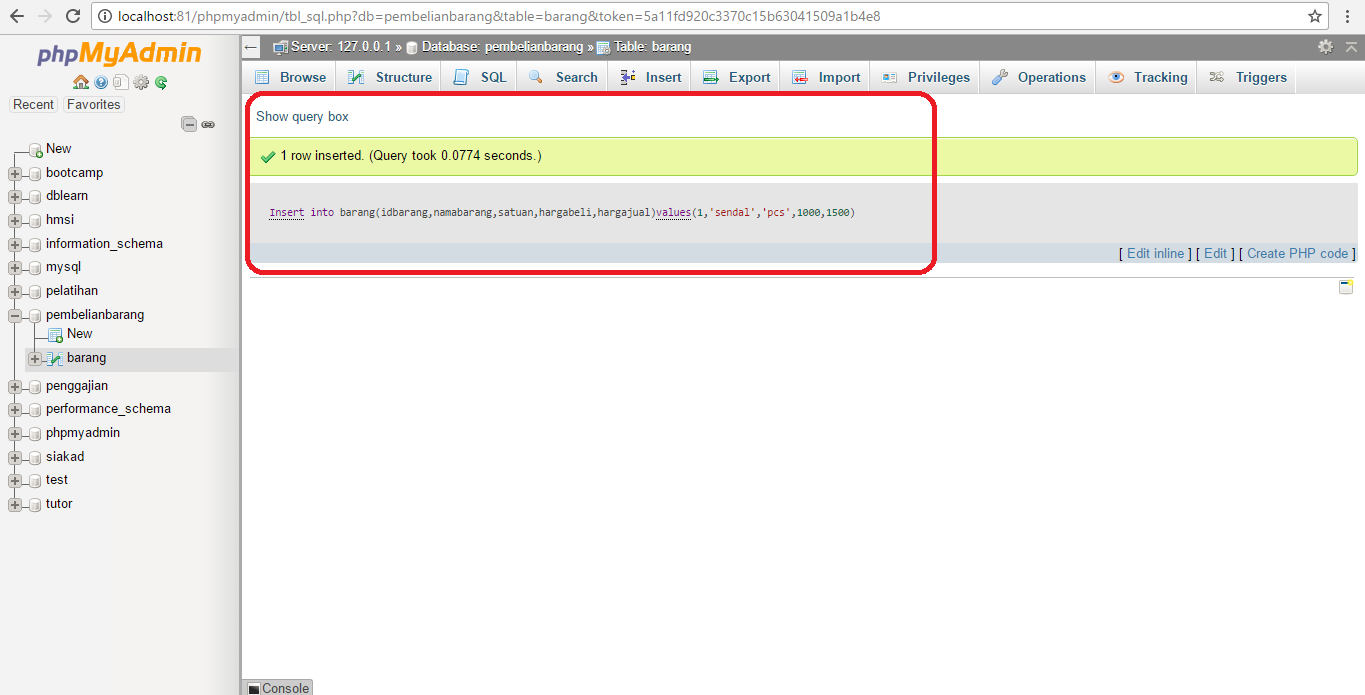Unlink the navigation panel databases

click(x=208, y=124)
